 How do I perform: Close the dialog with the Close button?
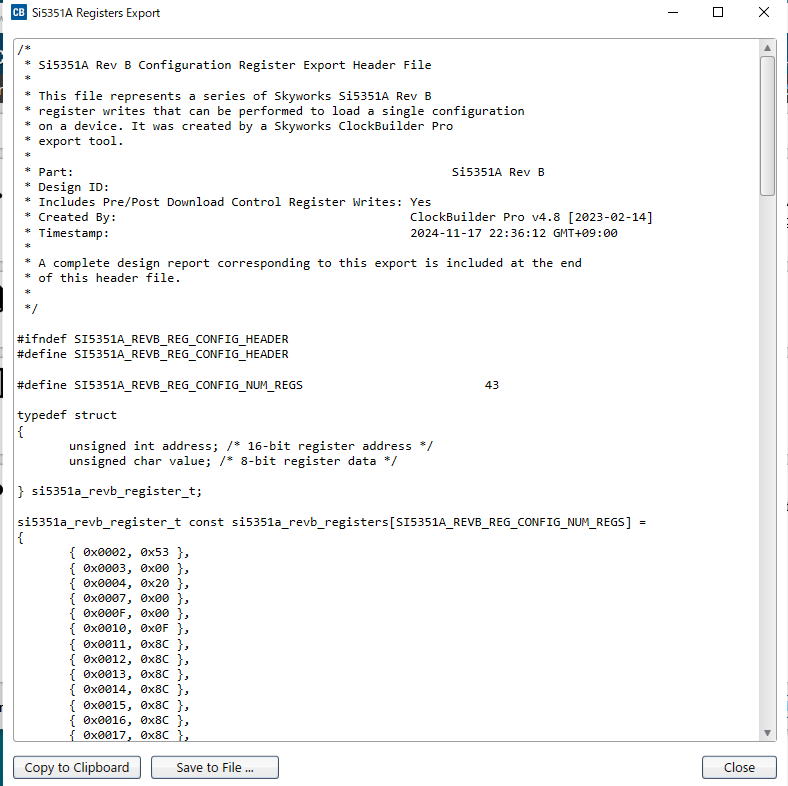point(739,767)
